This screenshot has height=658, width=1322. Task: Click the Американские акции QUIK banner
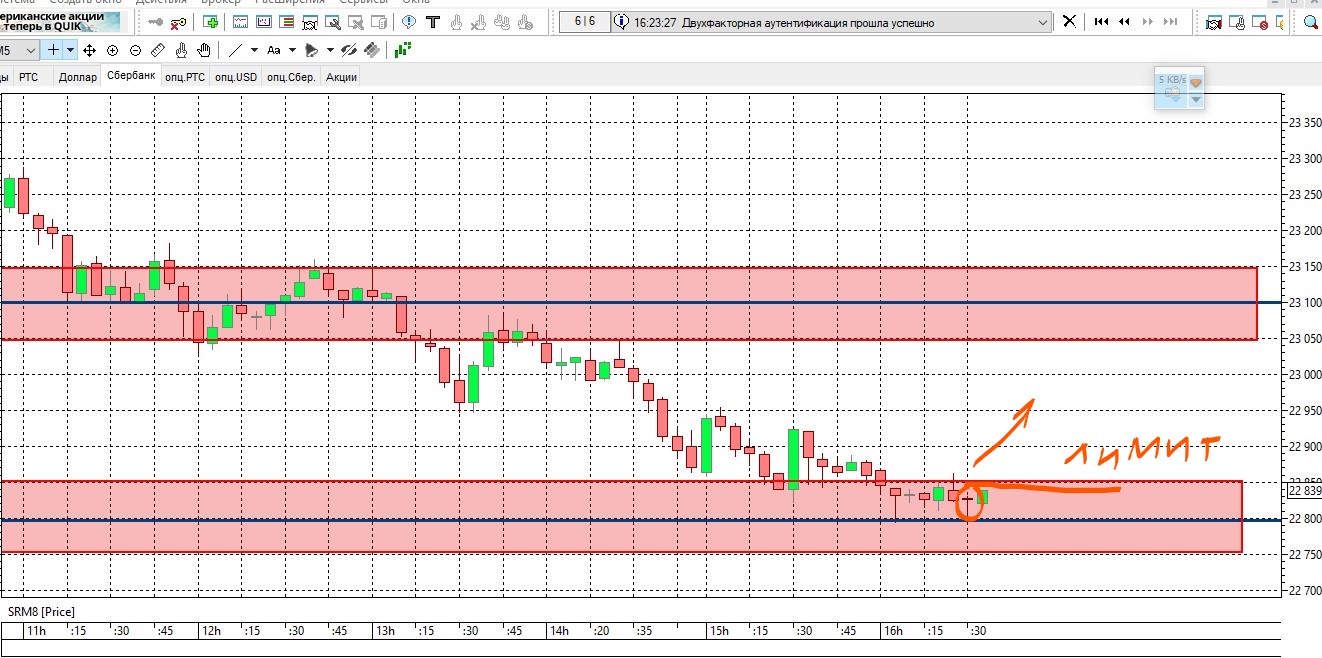pyautogui.click(x=60, y=20)
